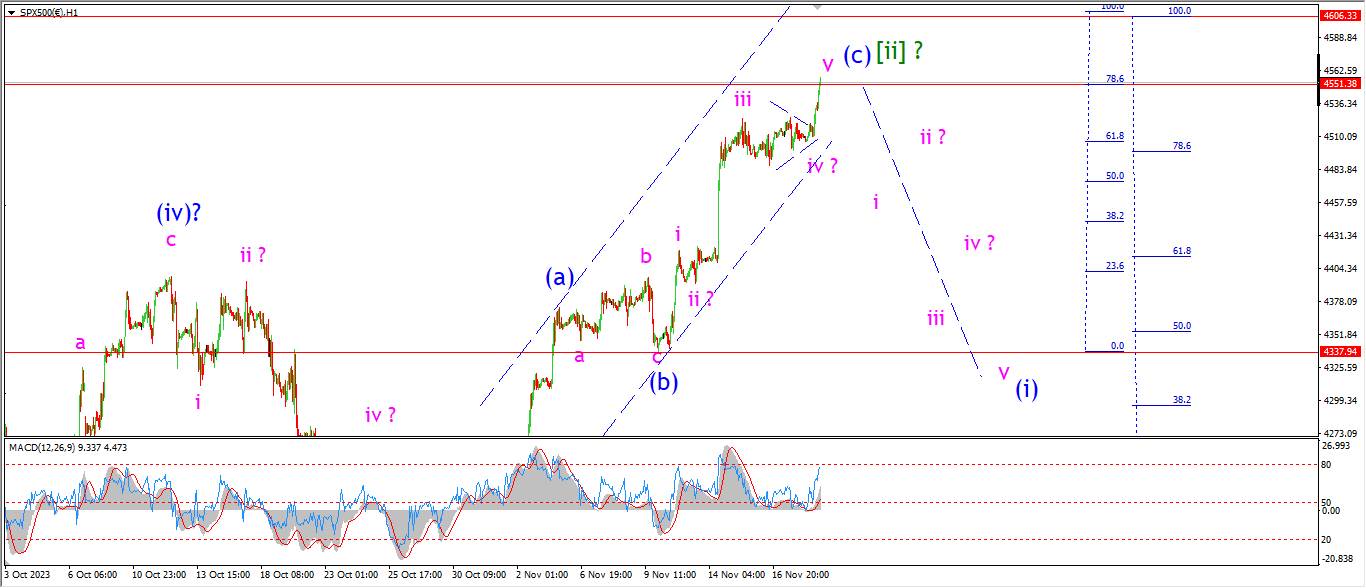Select the blue (a) wave label
1366x588 pixels.
click(x=560, y=277)
